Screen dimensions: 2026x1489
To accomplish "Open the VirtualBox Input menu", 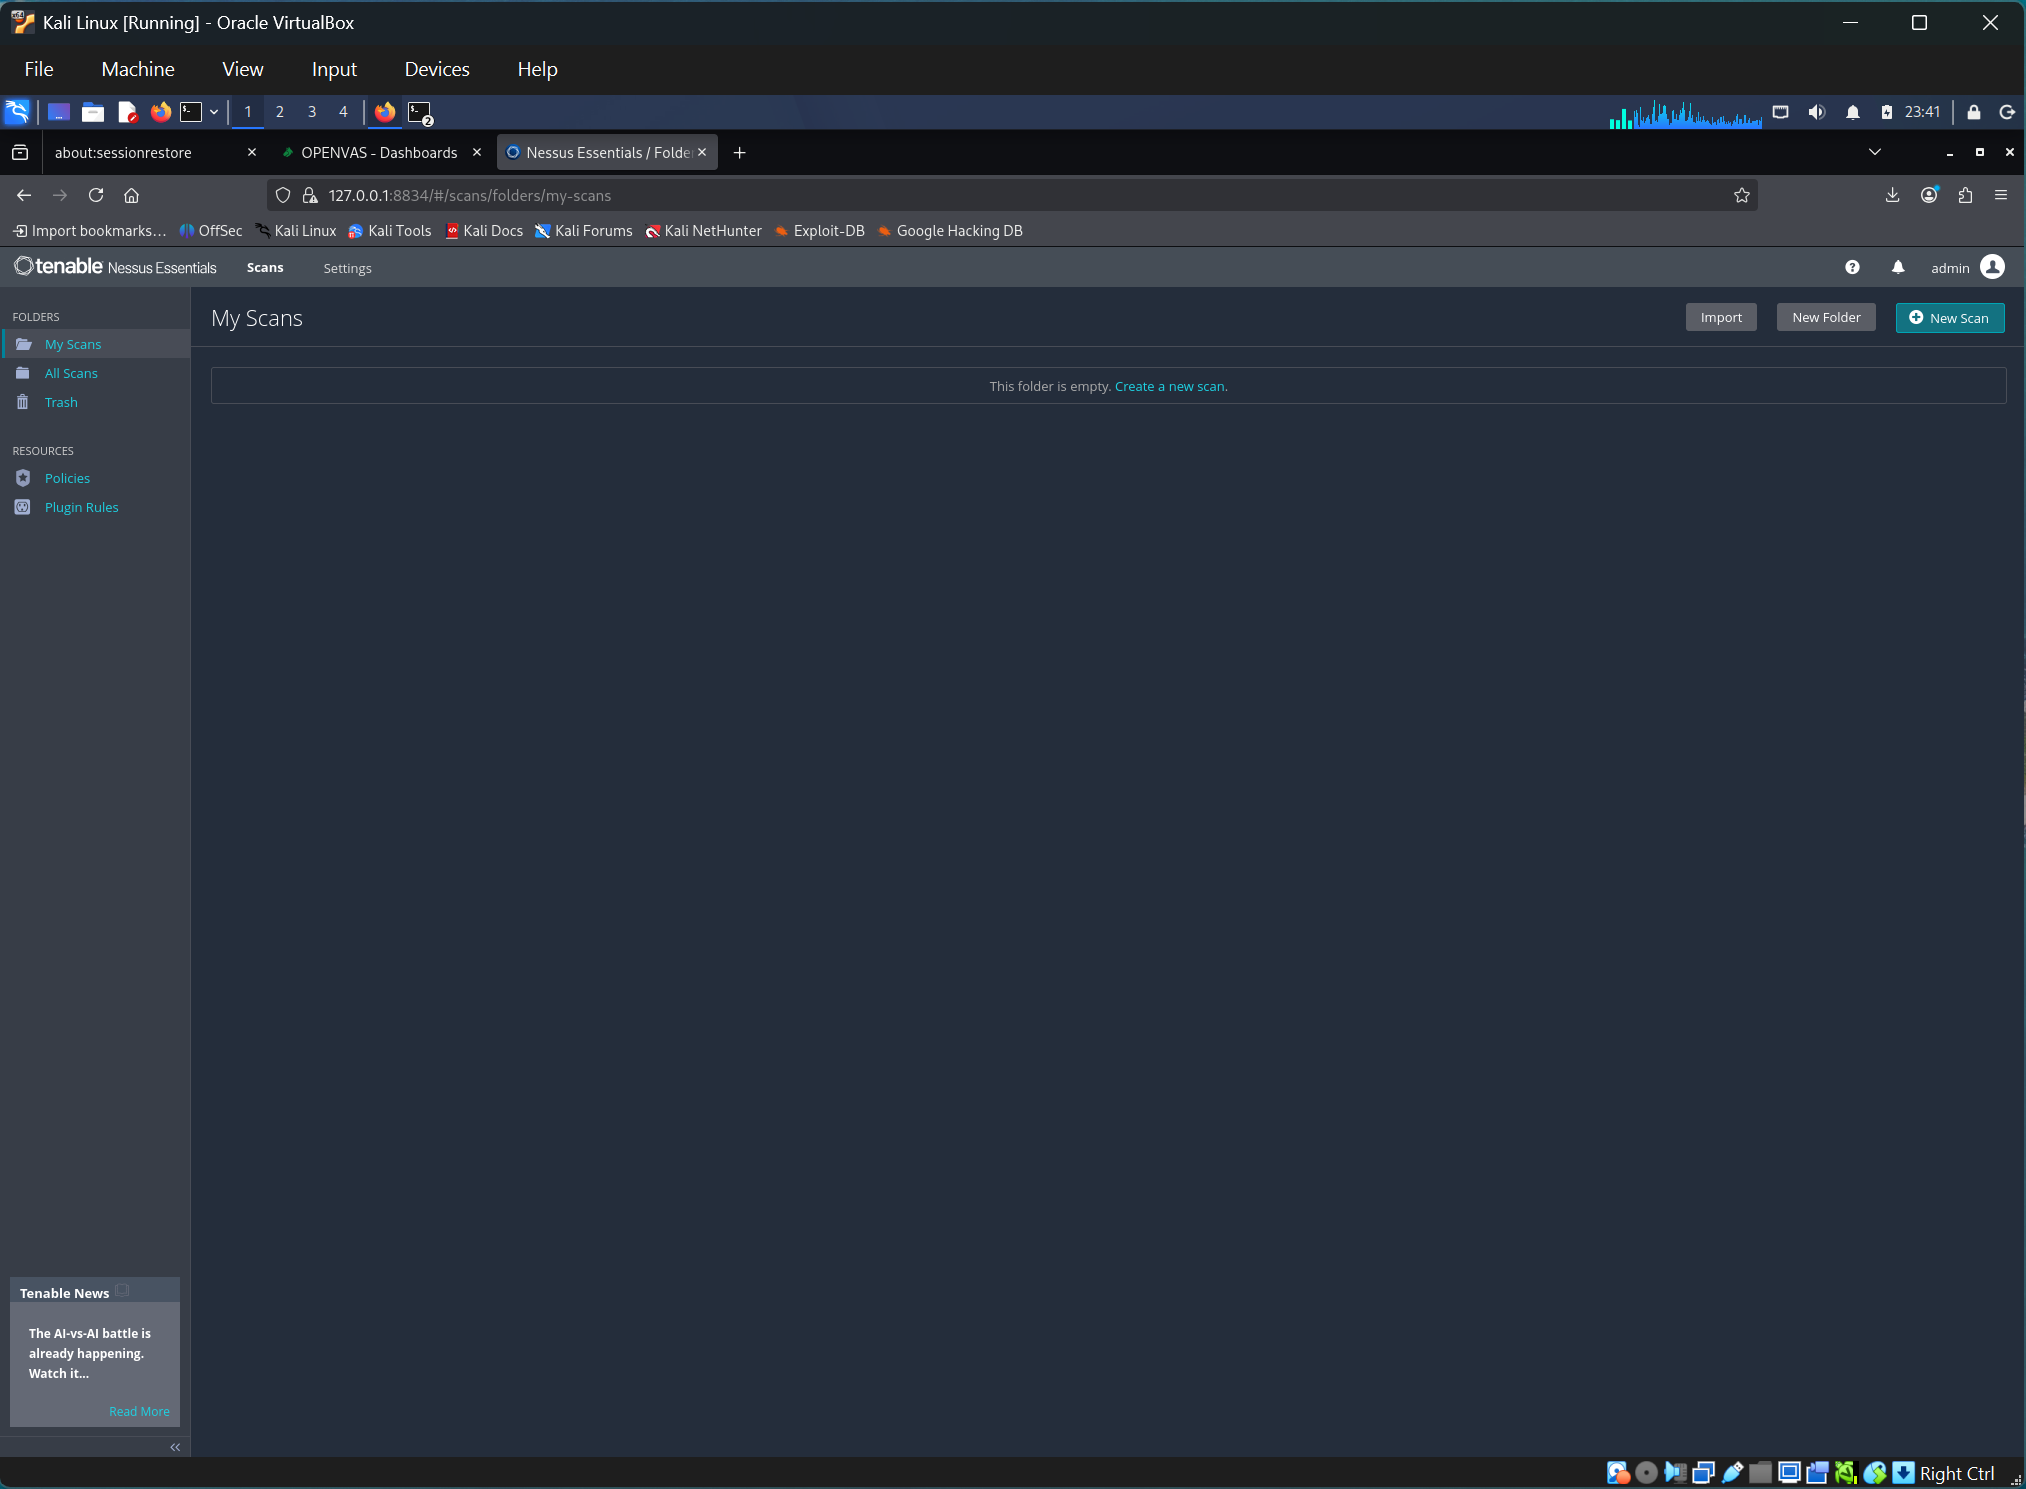I will [x=334, y=69].
